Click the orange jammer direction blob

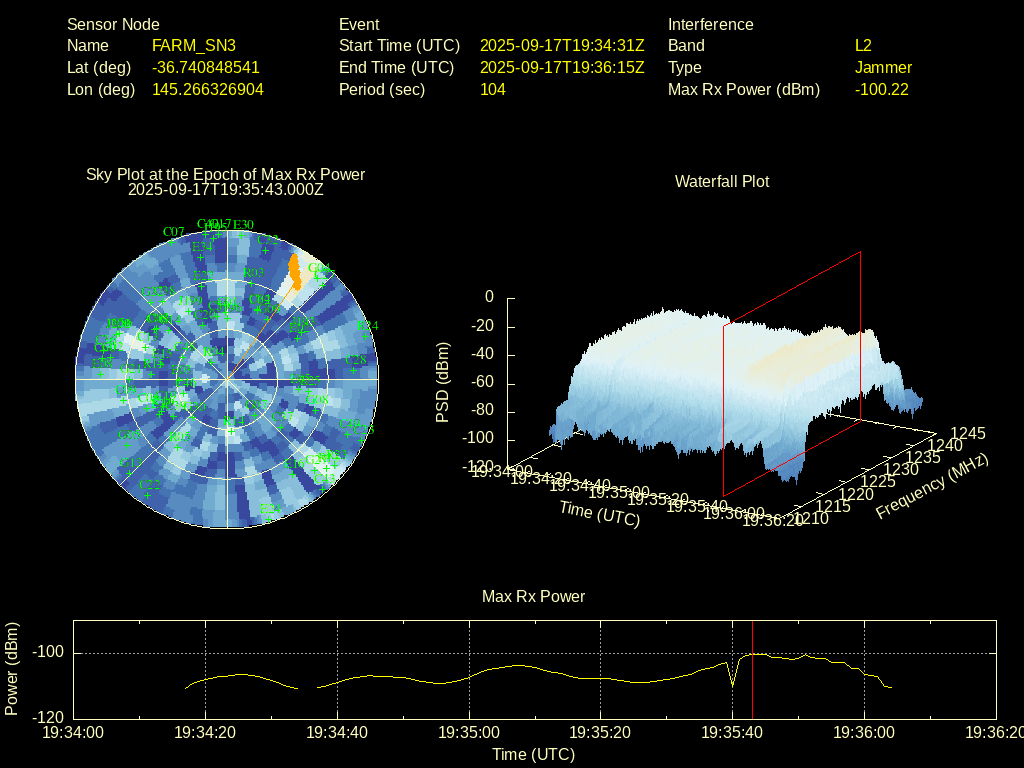click(294, 271)
